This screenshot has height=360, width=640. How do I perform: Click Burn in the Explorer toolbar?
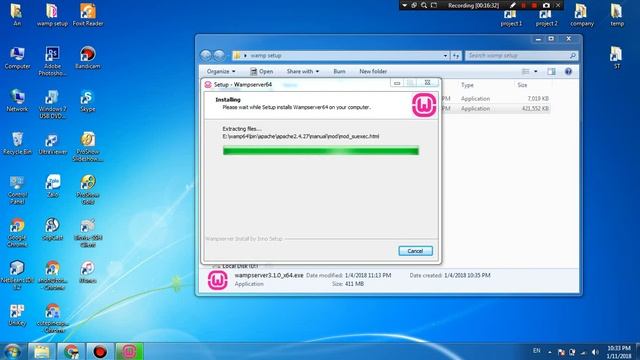coord(339,71)
